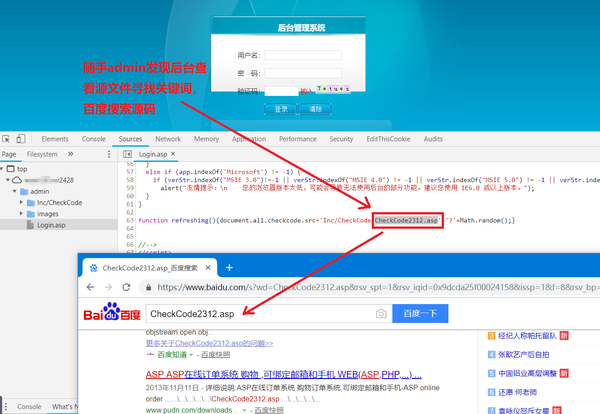Click the camera image-search icon
The height and width of the screenshot is (414, 600).
(381, 314)
